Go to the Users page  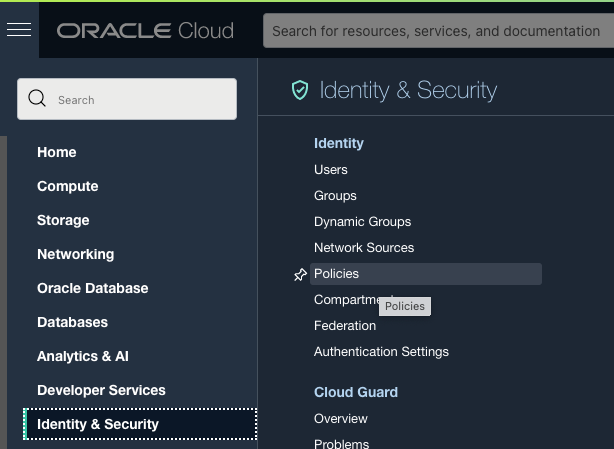(331, 170)
